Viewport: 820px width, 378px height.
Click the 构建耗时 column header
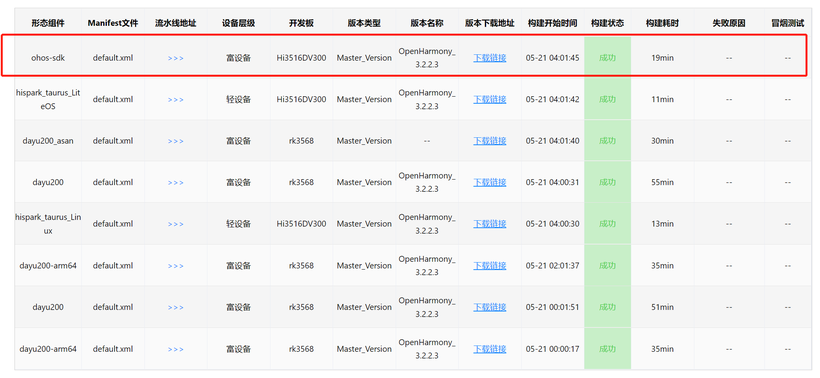(x=662, y=24)
